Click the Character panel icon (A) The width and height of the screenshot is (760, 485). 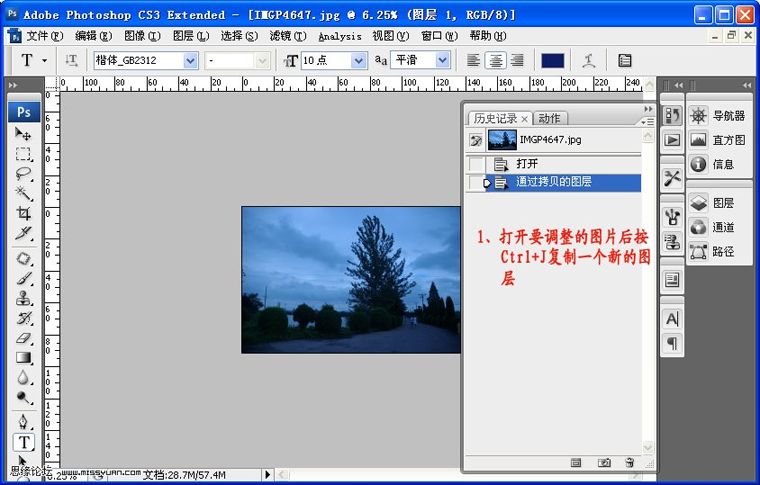(672, 319)
